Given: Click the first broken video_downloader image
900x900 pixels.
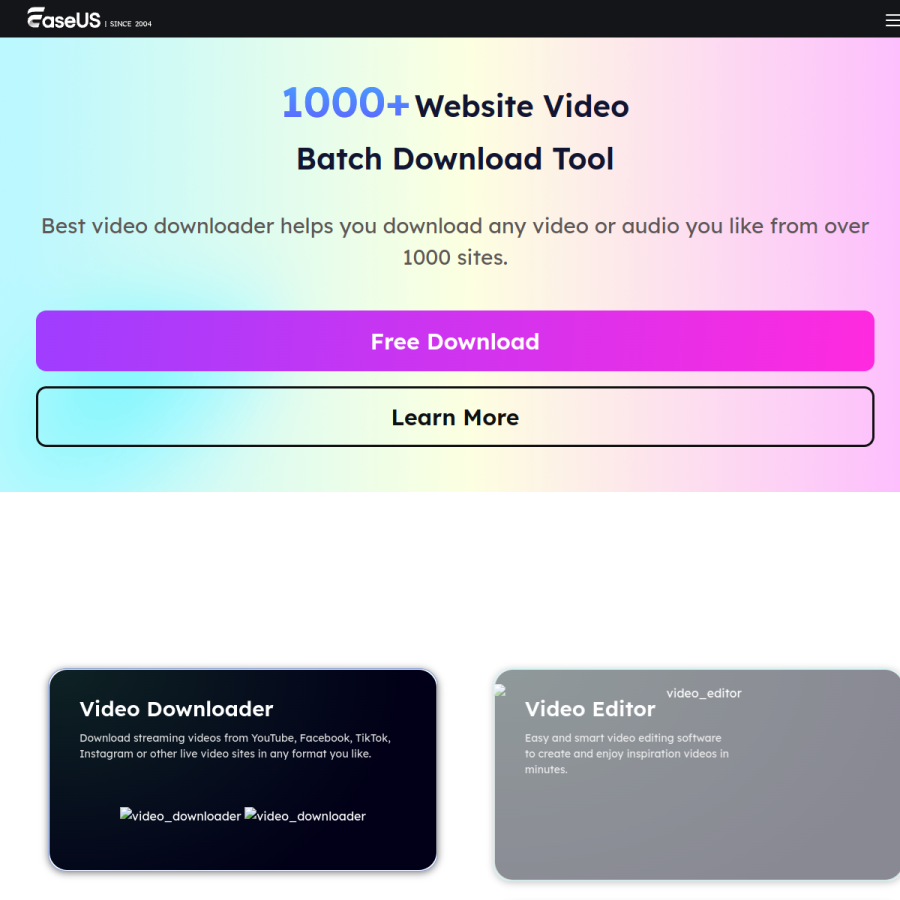Looking at the screenshot, I should (x=180, y=815).
